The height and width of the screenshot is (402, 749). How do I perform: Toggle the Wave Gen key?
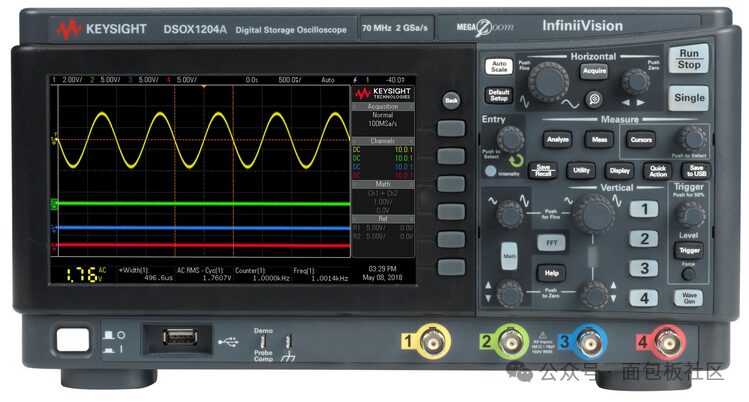click(x=688, y=298)
